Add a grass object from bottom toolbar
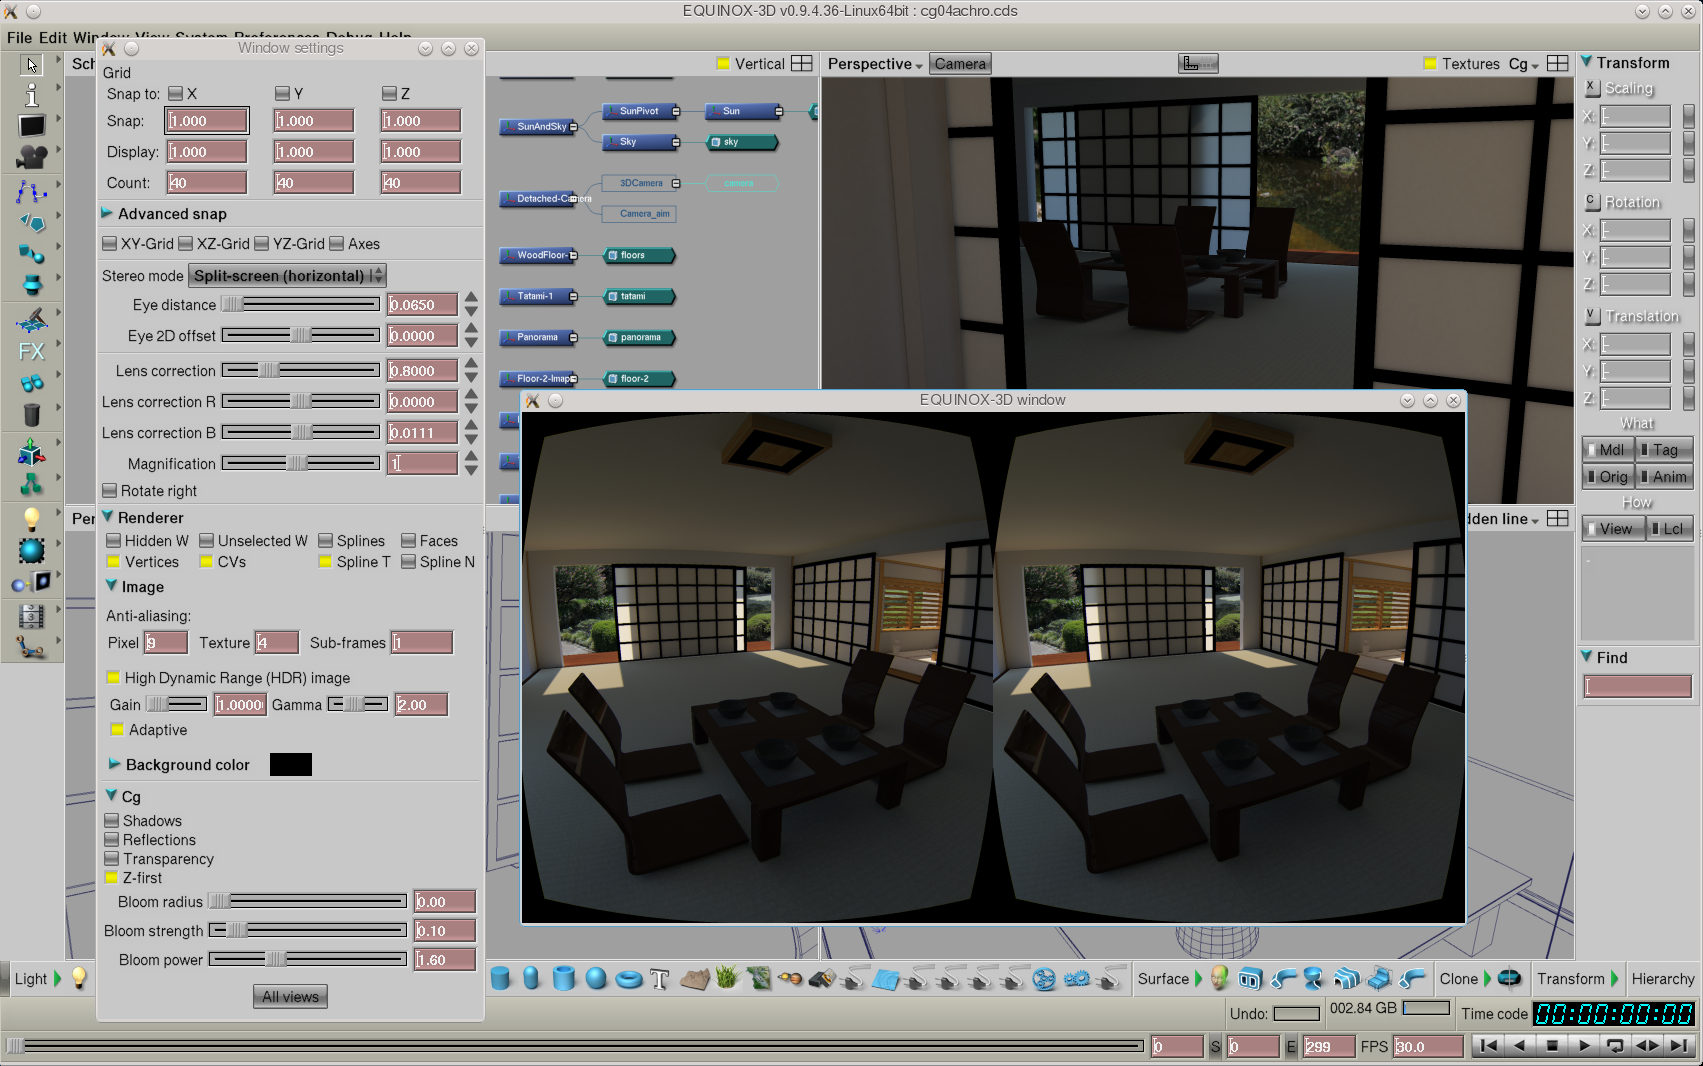 click(727, 978)
